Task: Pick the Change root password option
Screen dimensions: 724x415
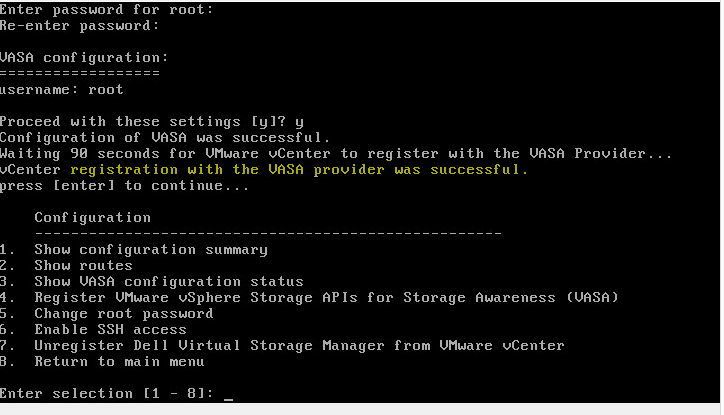Action: tap(123, 313)
